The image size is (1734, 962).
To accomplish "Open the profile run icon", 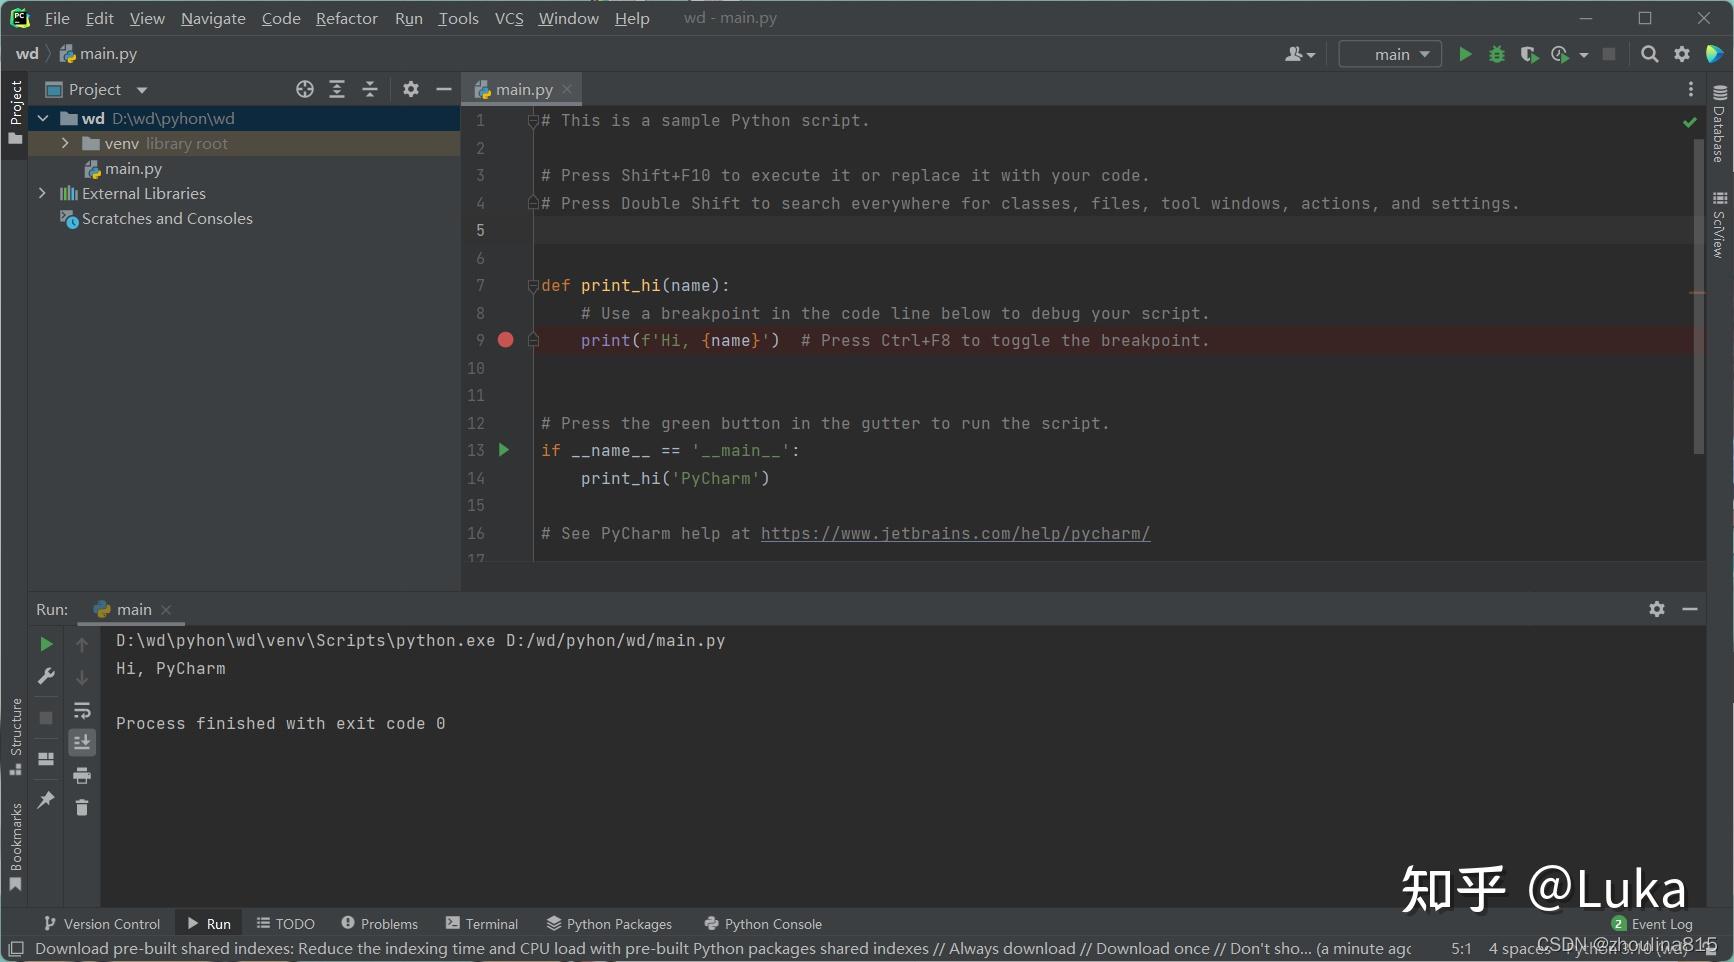I will tap(1560, 54).
